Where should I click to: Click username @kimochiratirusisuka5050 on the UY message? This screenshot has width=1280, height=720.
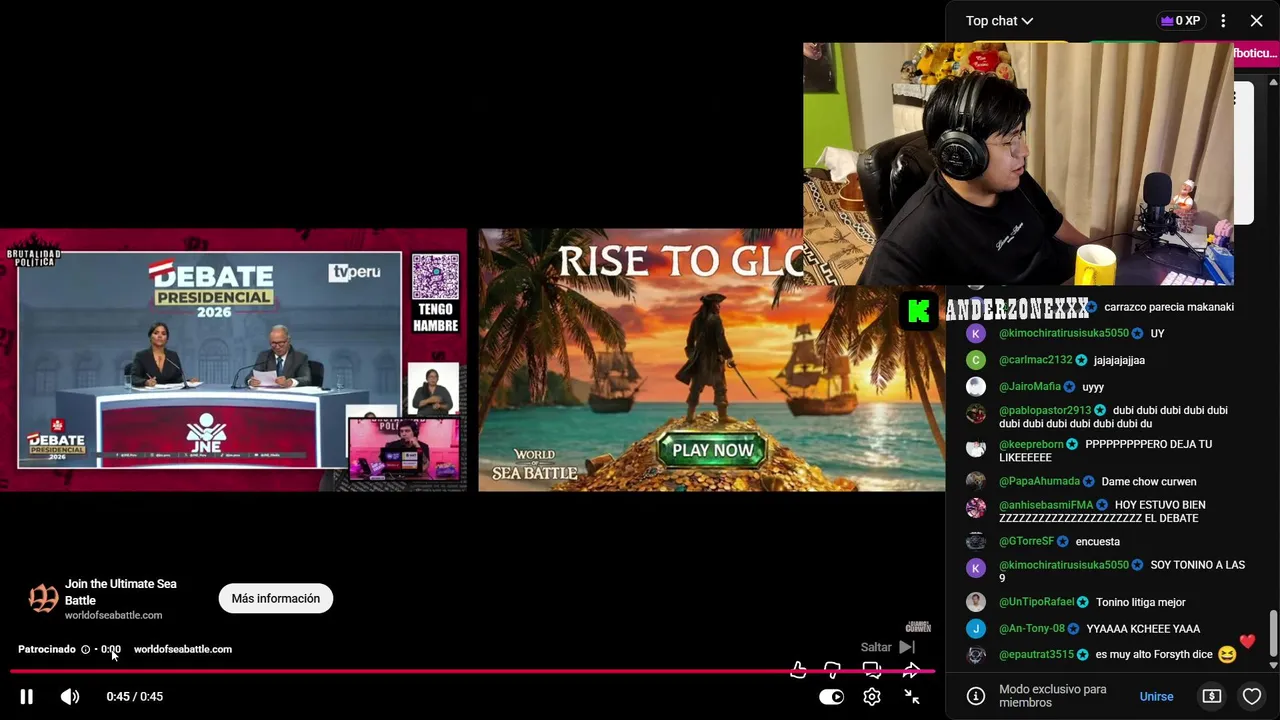pos(1063,333)
